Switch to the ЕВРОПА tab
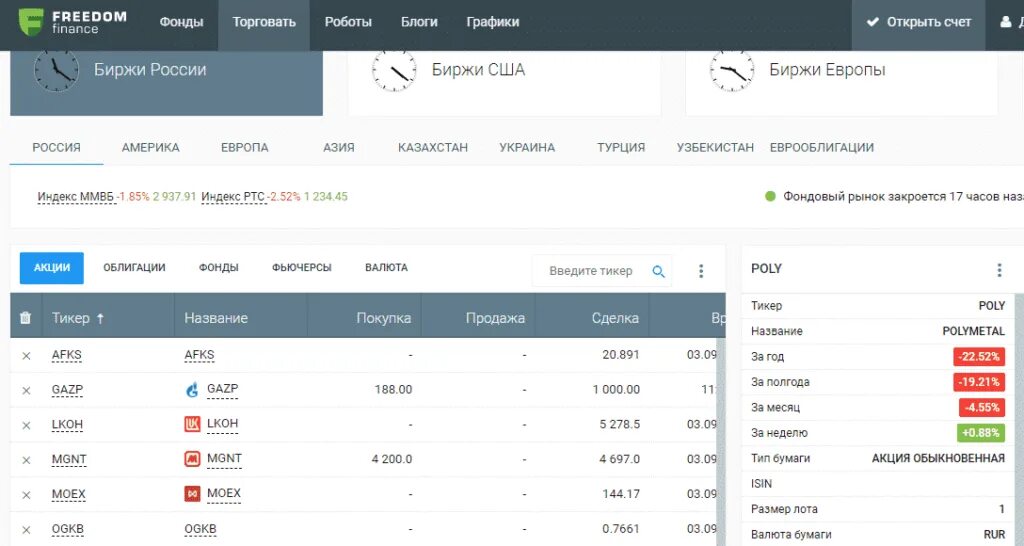Image resolution: width=1024 pixels, height=546 pixels. (x=245, y=148)
